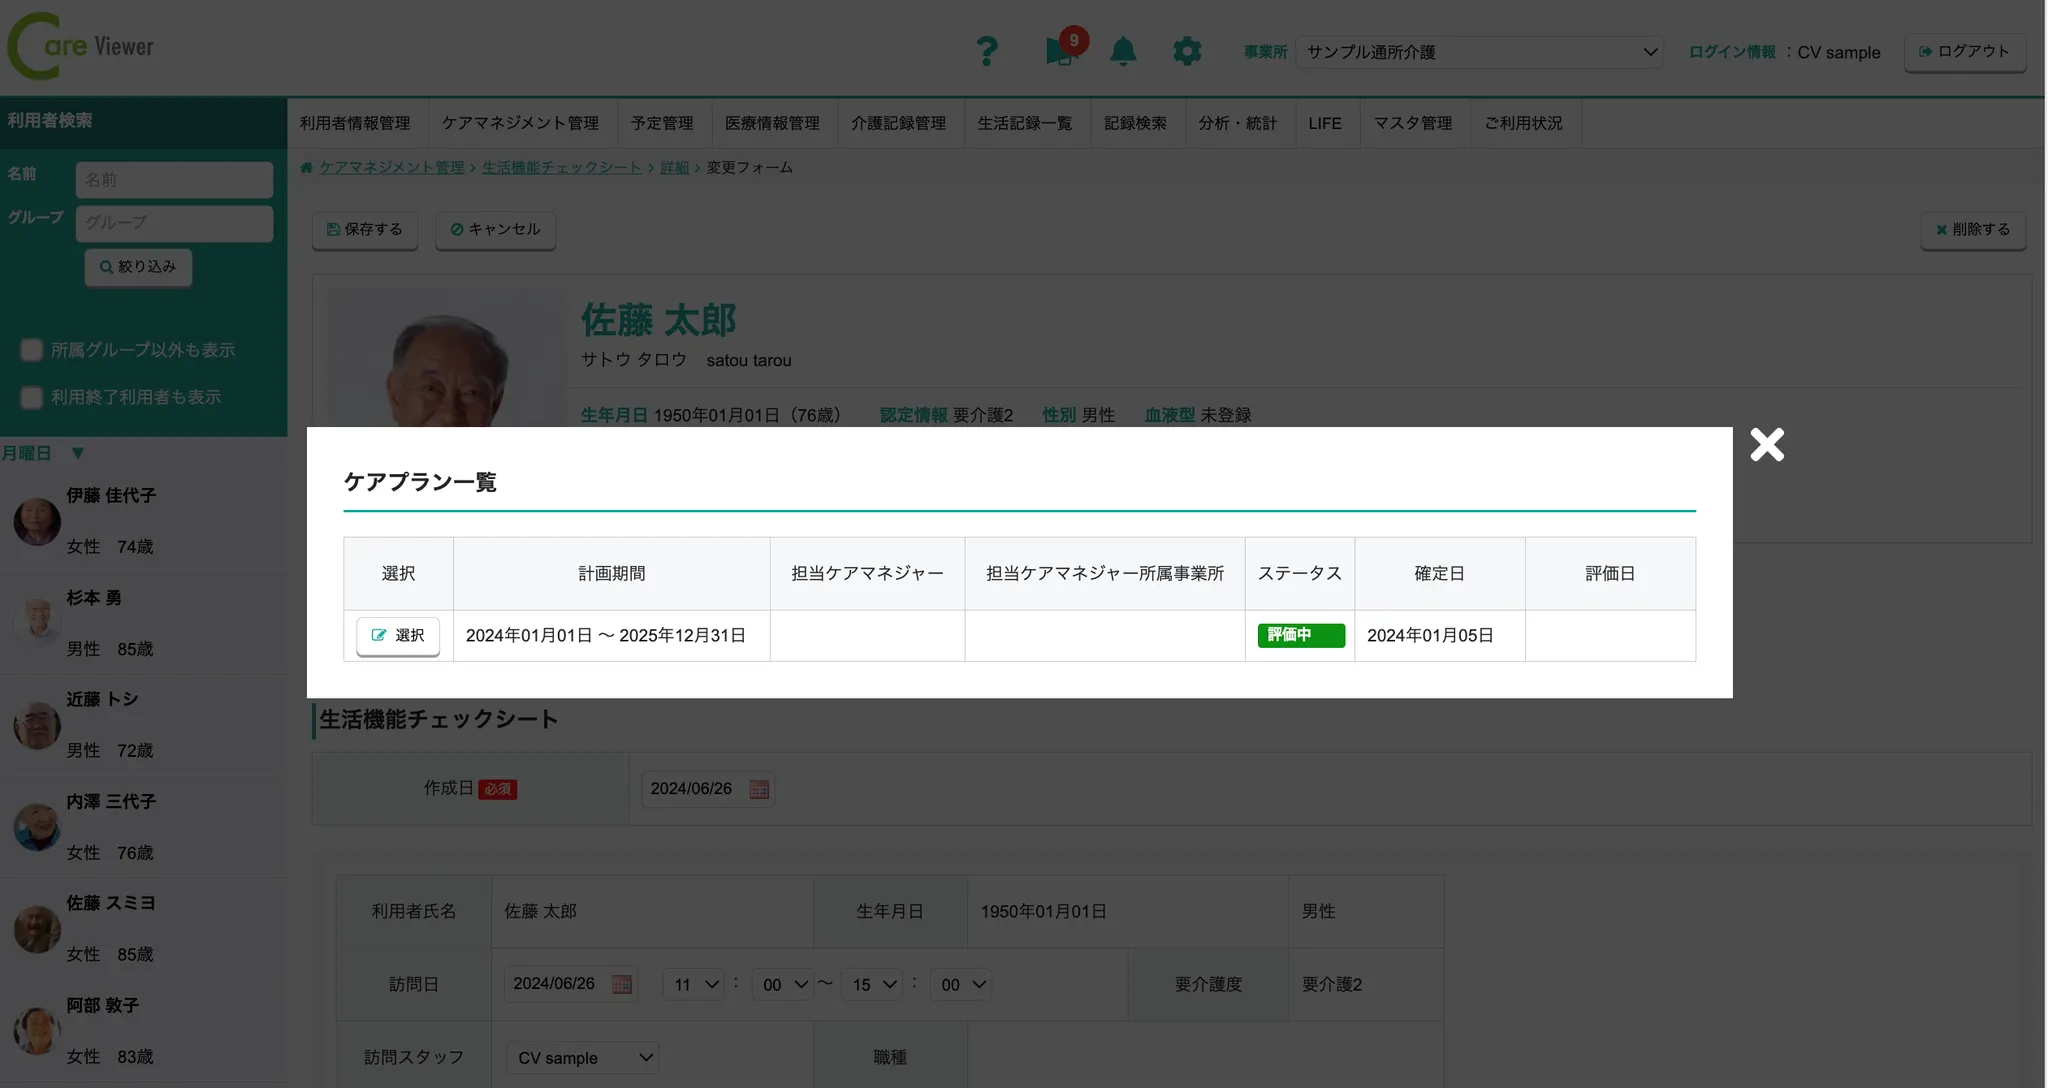Open the LIFE menu item
The height and width of the screenshot is (1088, 2048).
coord(1325,123)
